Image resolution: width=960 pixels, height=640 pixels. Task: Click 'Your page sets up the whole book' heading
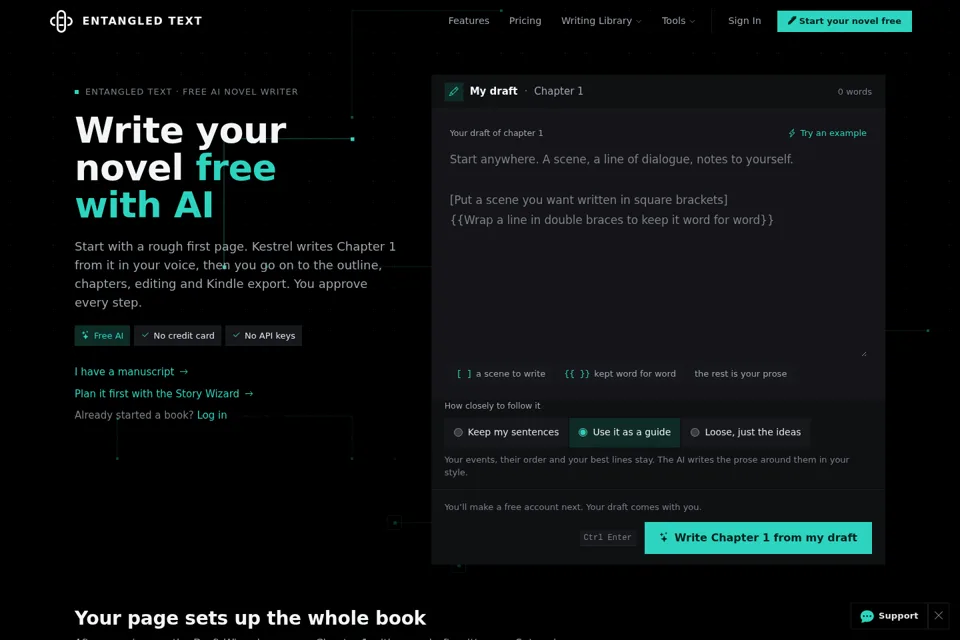[x=250, y=618]
